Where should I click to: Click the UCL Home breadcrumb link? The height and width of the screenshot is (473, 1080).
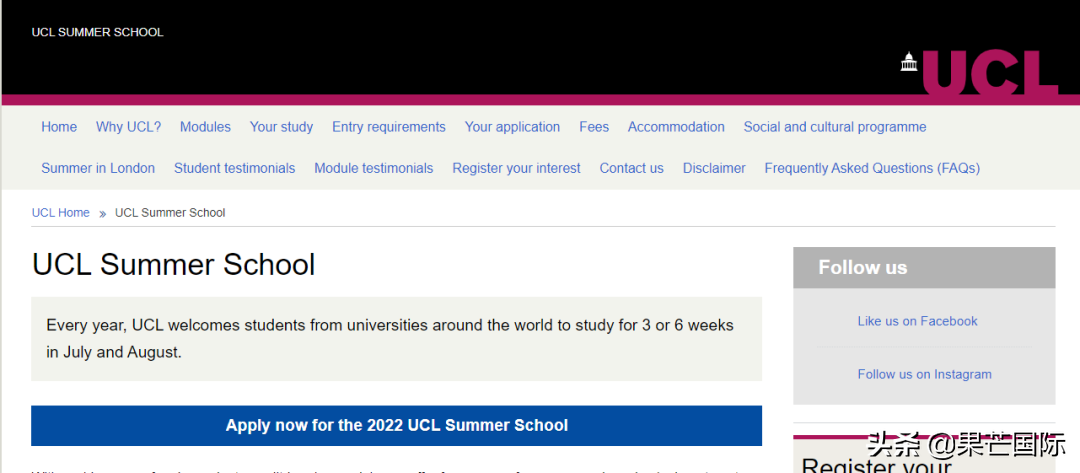click(60, 212)
